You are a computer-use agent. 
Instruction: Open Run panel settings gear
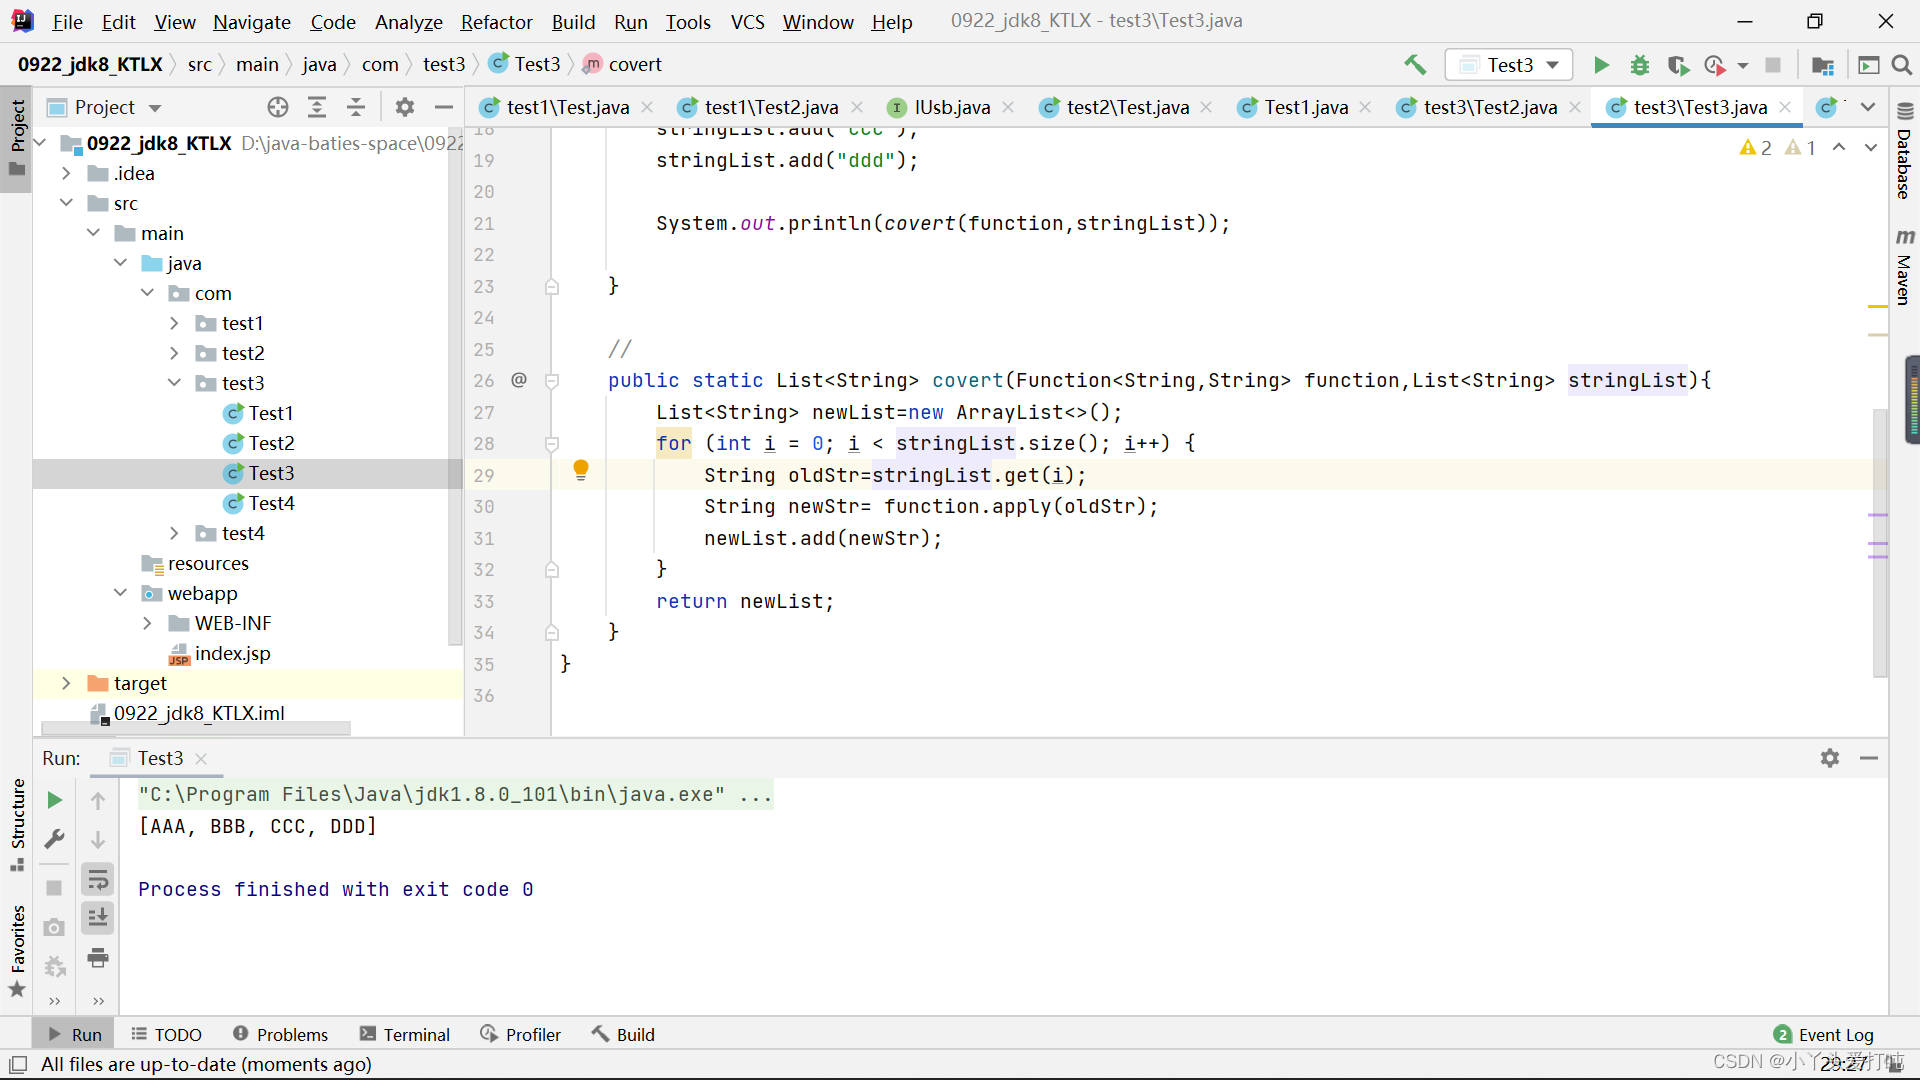tap(1830, 758)
